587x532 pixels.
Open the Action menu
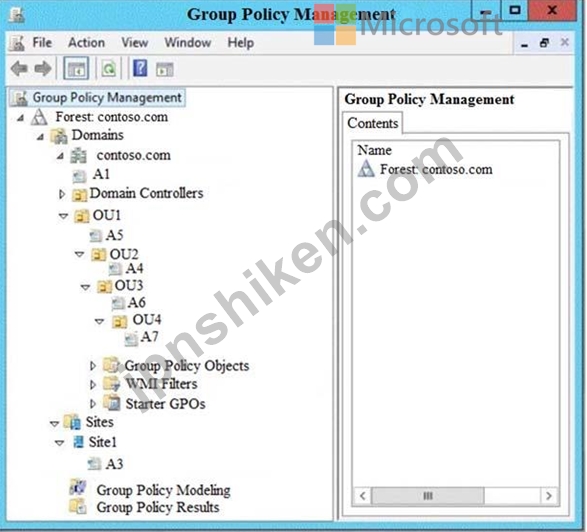tap(86, 42)
